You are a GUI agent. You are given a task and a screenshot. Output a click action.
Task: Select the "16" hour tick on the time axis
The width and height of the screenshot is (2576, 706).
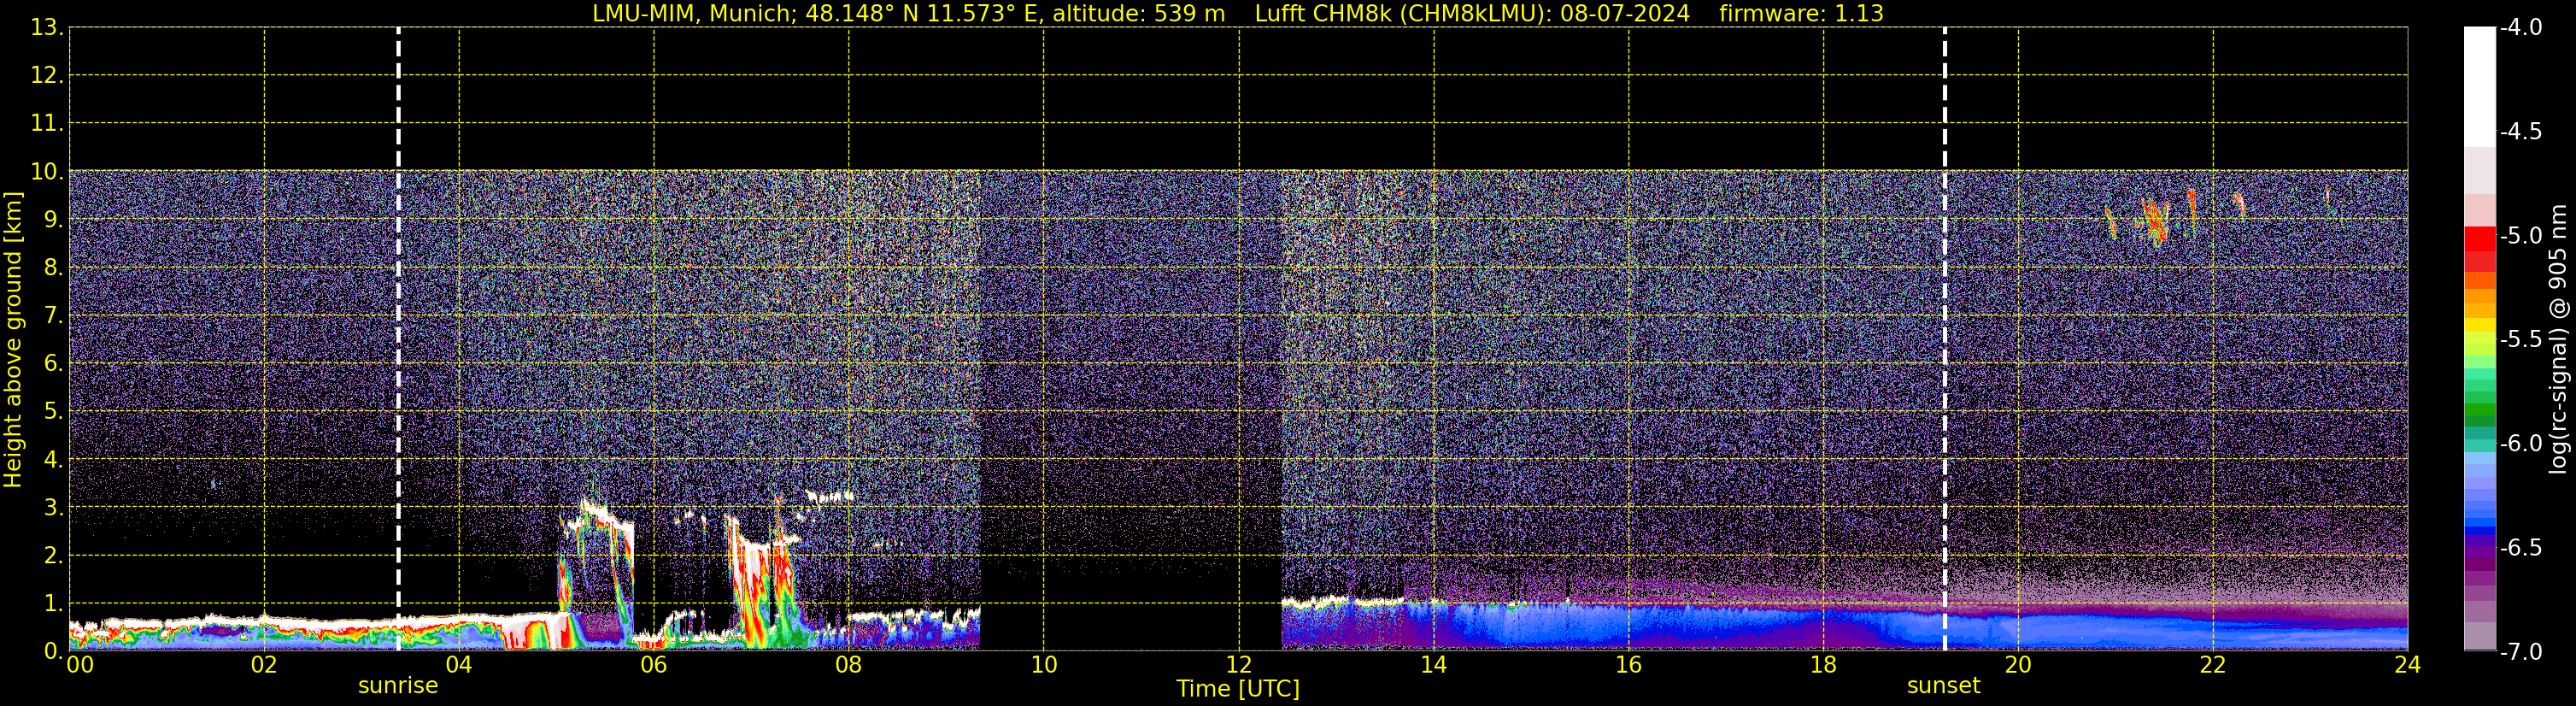1629,665
